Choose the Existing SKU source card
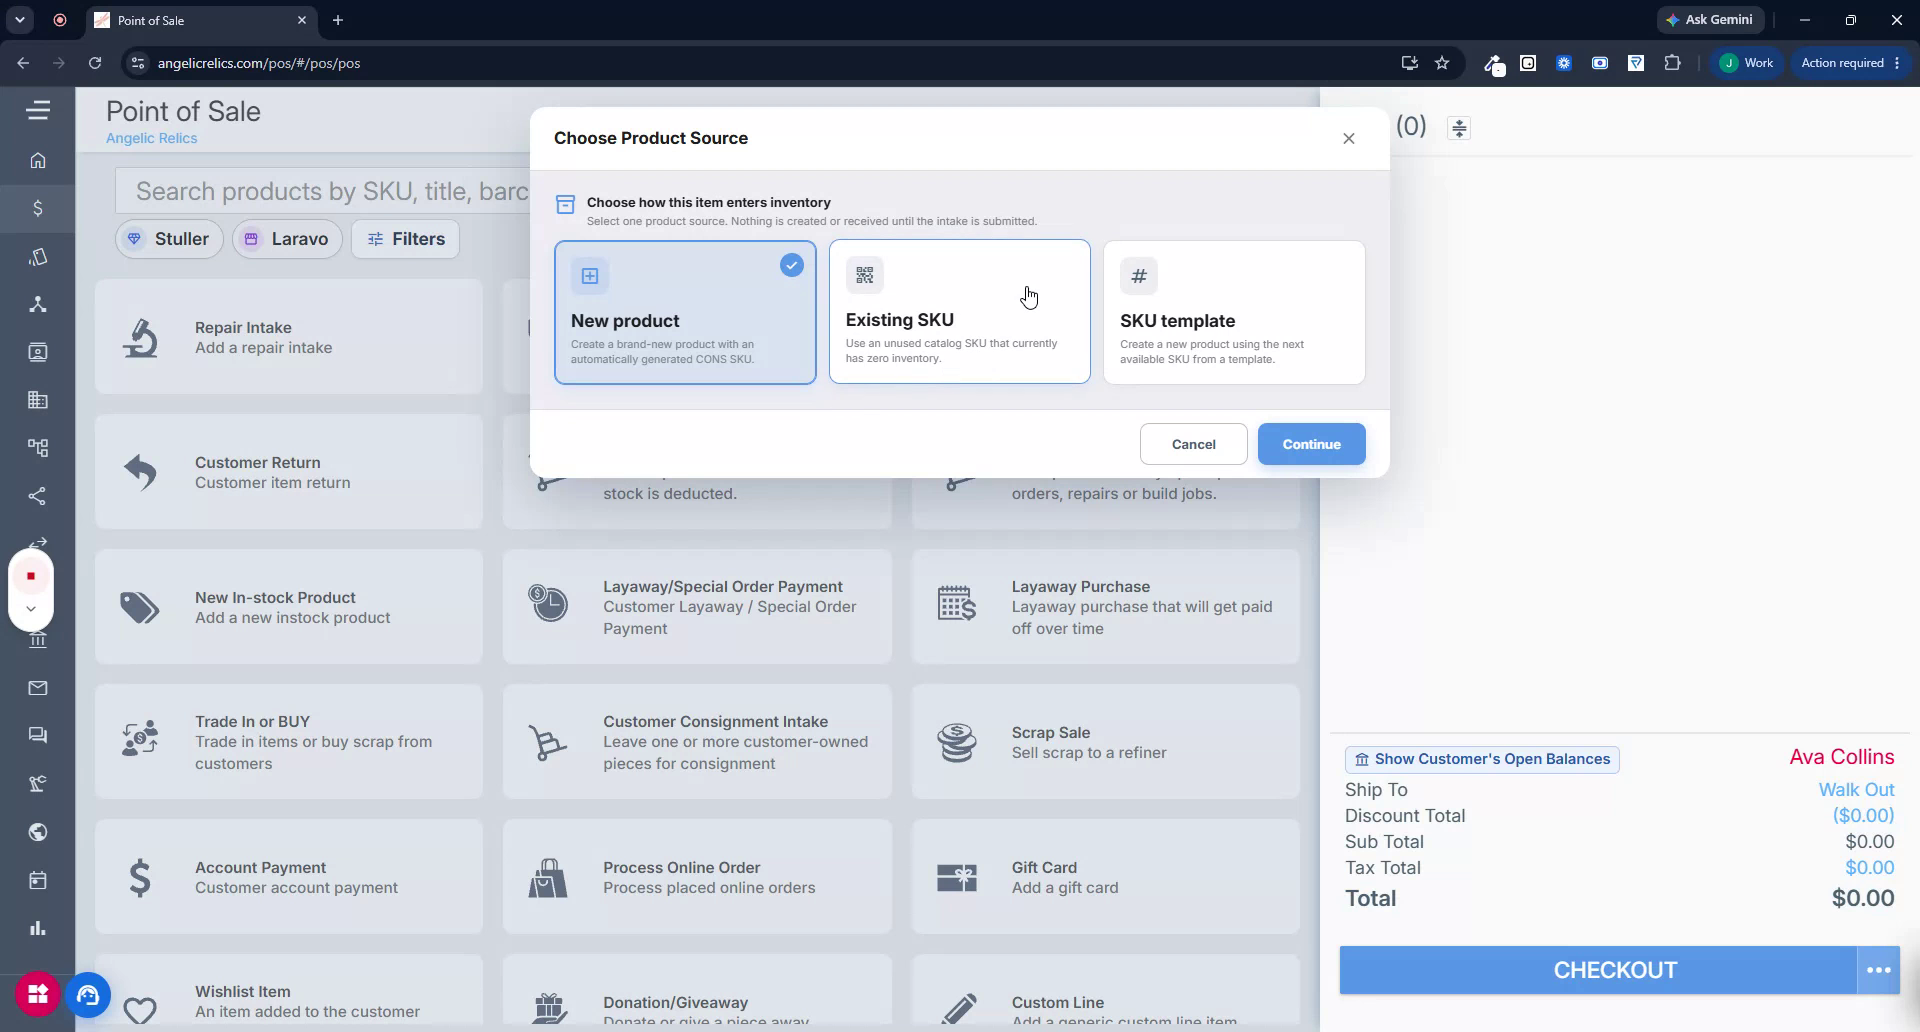 click(959, 311)
